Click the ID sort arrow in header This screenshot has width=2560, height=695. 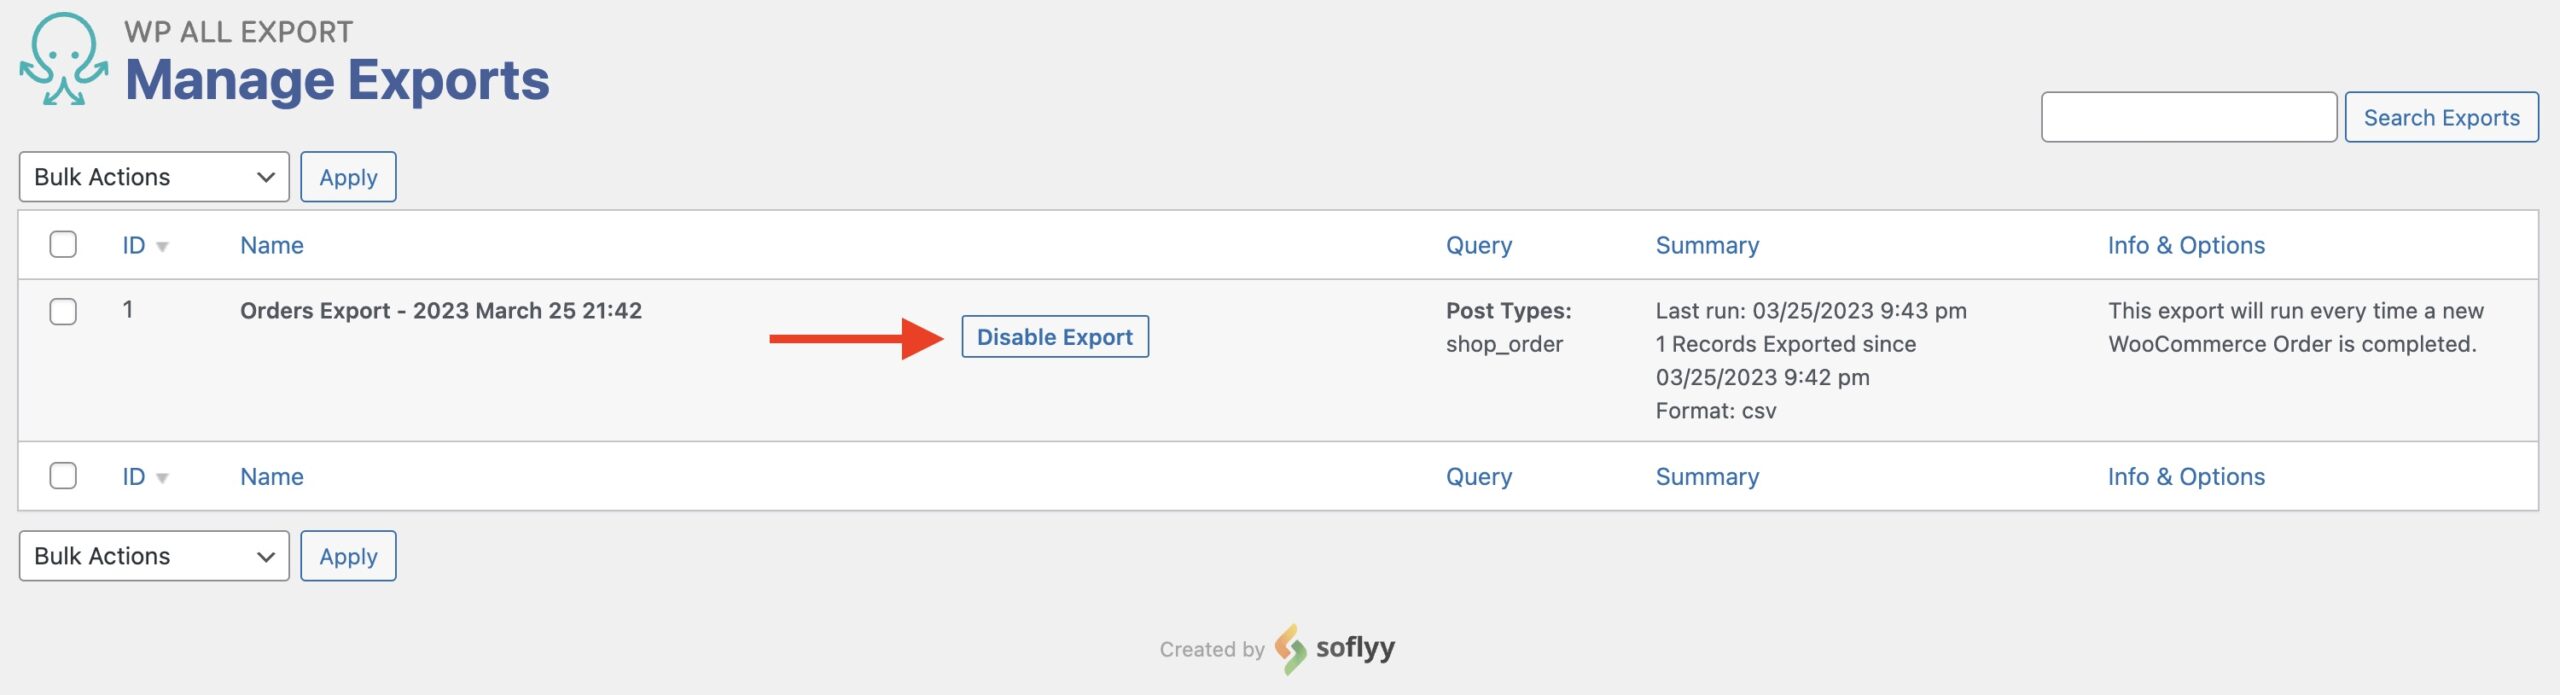point(162,247)
